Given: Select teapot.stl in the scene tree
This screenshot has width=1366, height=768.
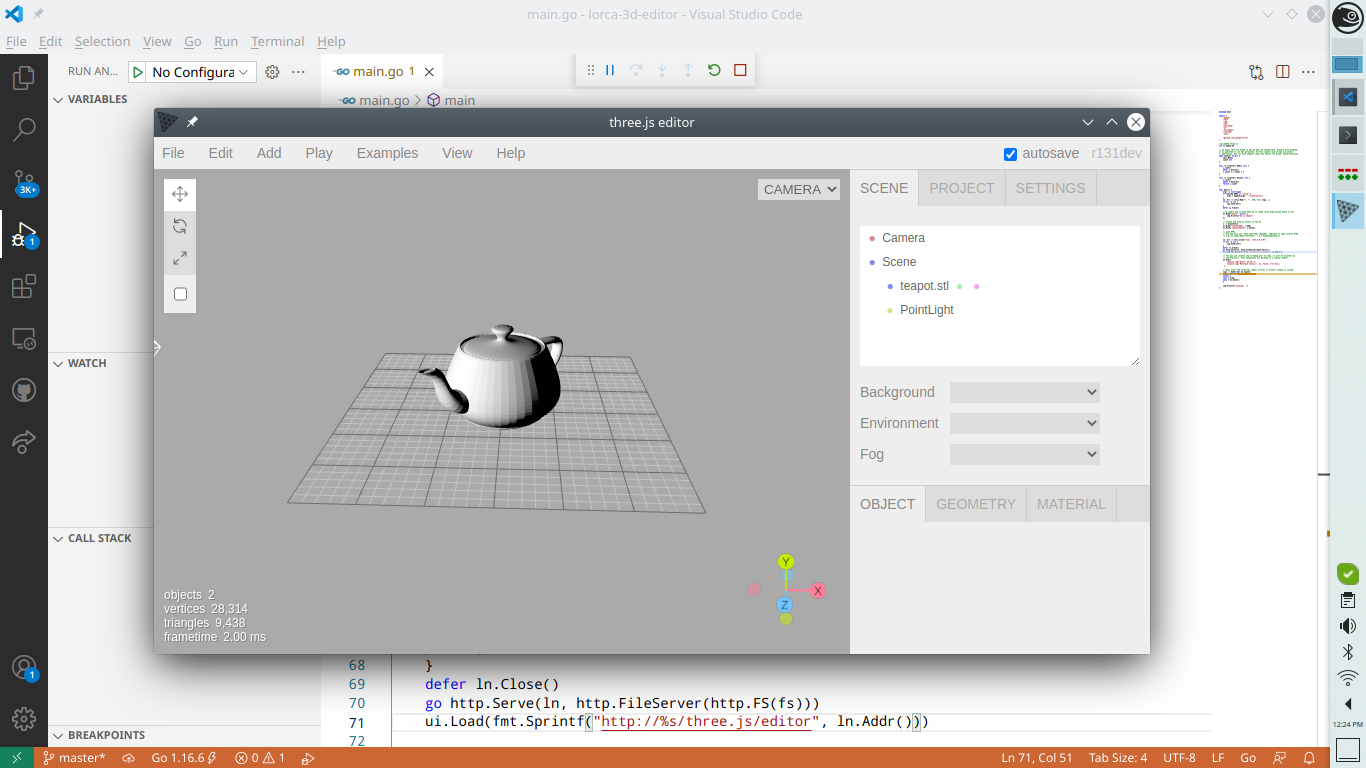Looking at the screenshot, I should pyautogui.click(x=924, y=285).
